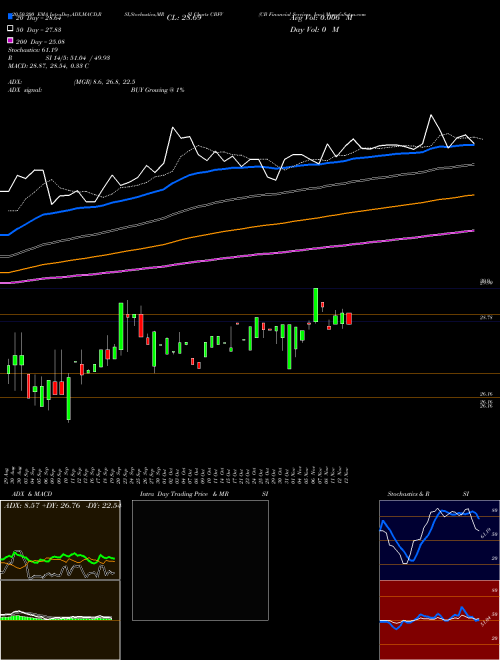Click the 'SI 14/3: 51.04 / 49.93' value
Screen dimensions: 500x660
[x=78, y=58]
